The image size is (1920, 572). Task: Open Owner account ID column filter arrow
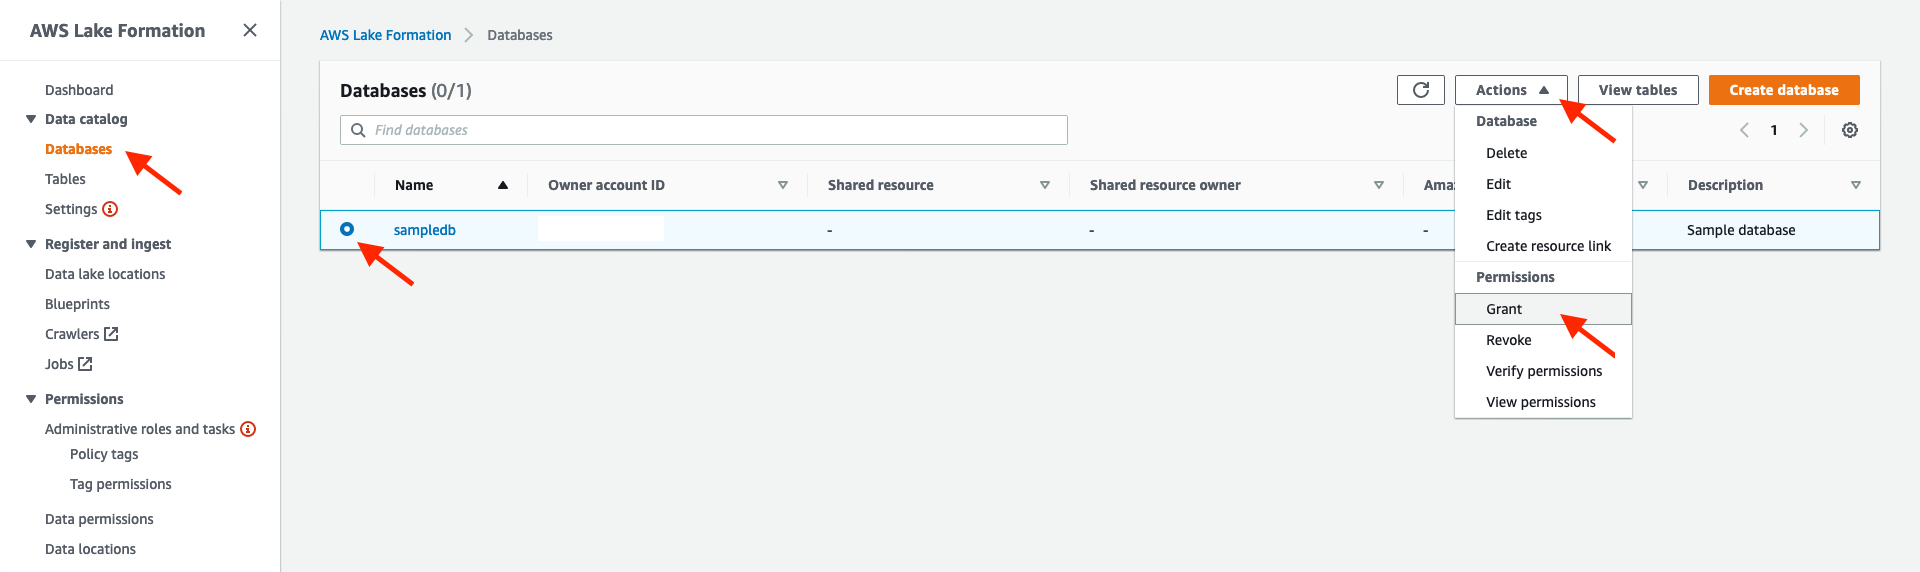(783, 185)
